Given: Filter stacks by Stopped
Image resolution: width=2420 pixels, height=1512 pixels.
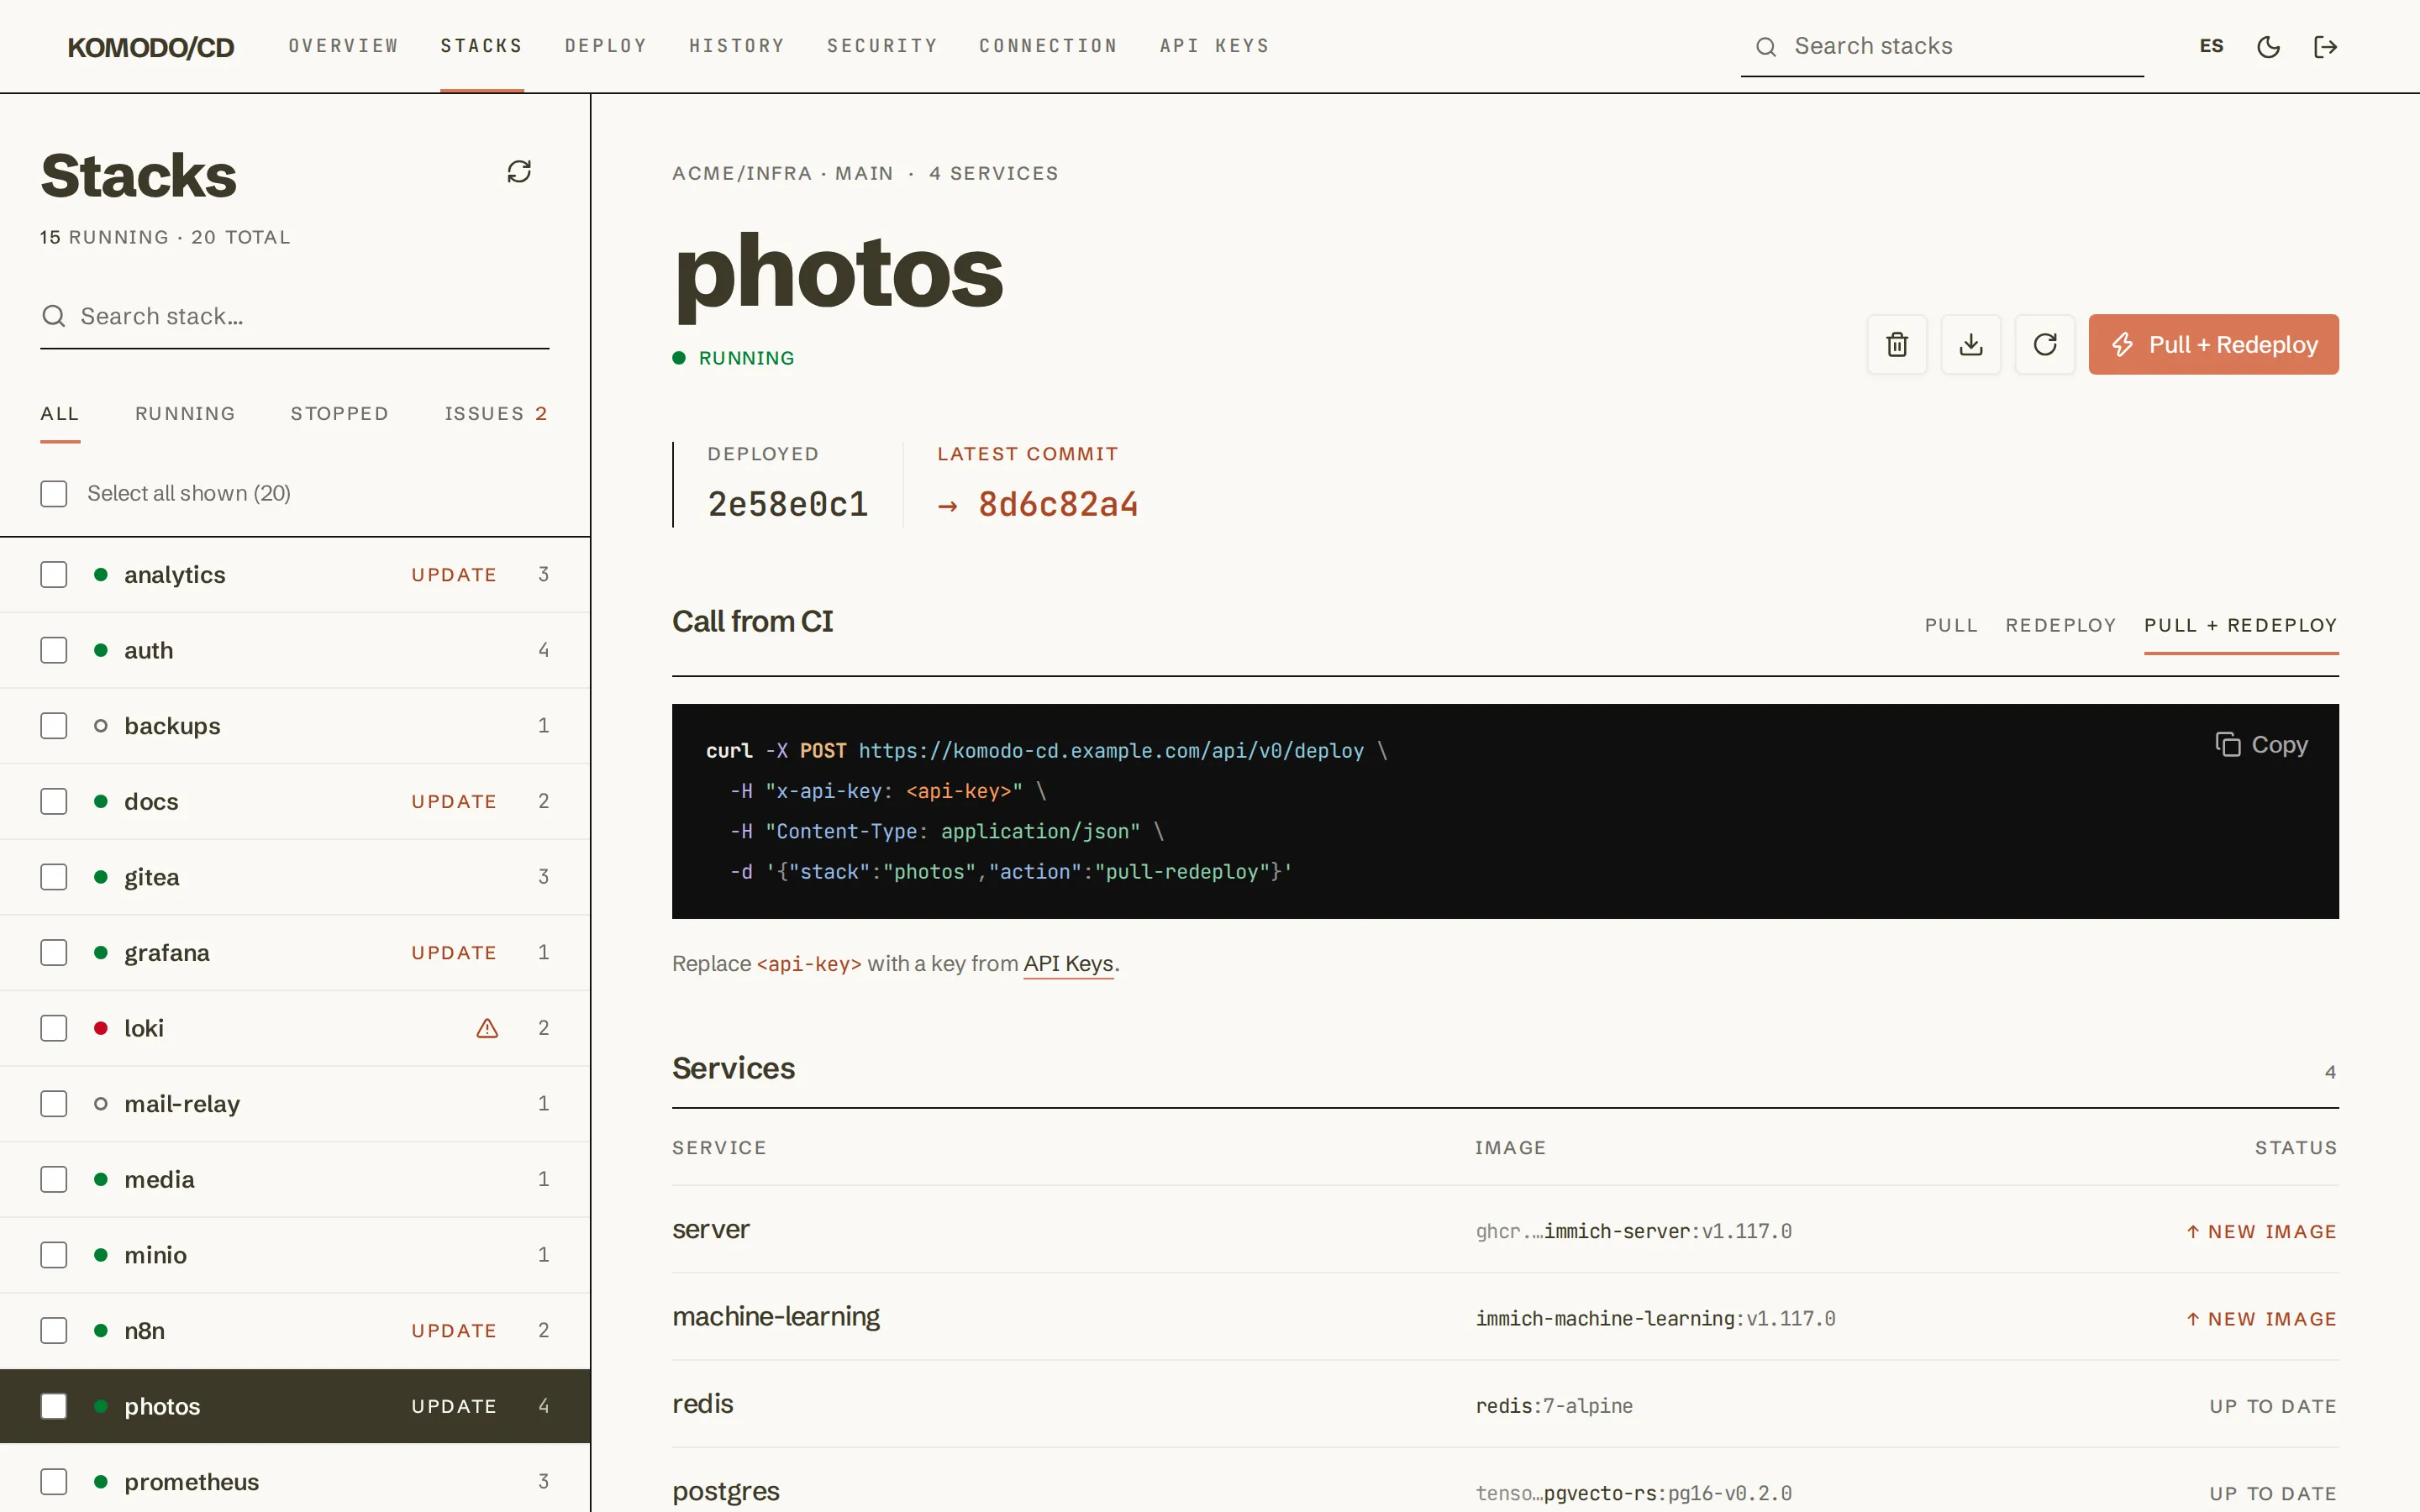Looking at the screenshot, I should point(339,414).
